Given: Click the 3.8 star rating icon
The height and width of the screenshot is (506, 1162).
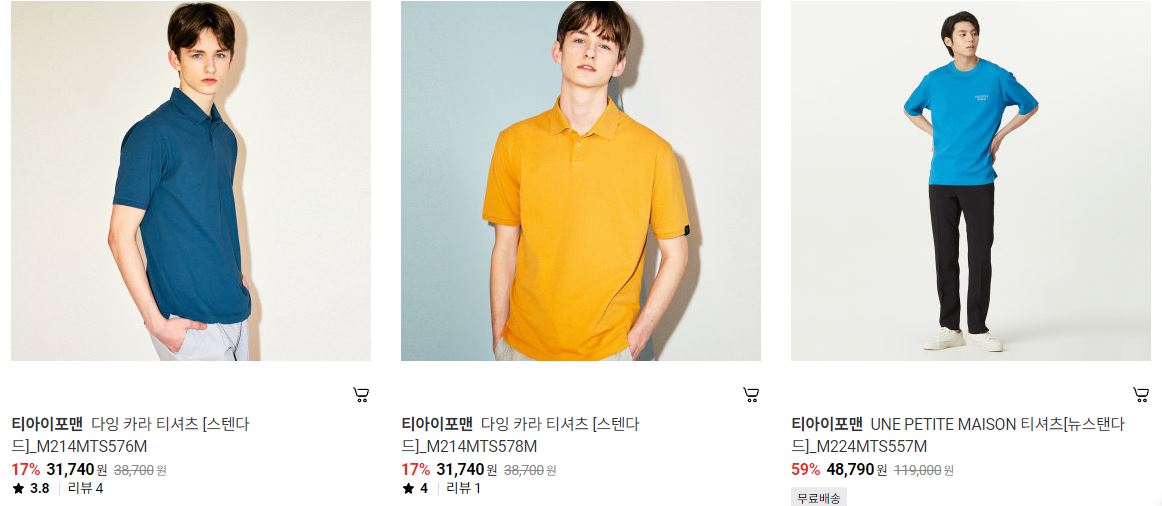Looking at the screenshot, I should [x=19, y=488].
